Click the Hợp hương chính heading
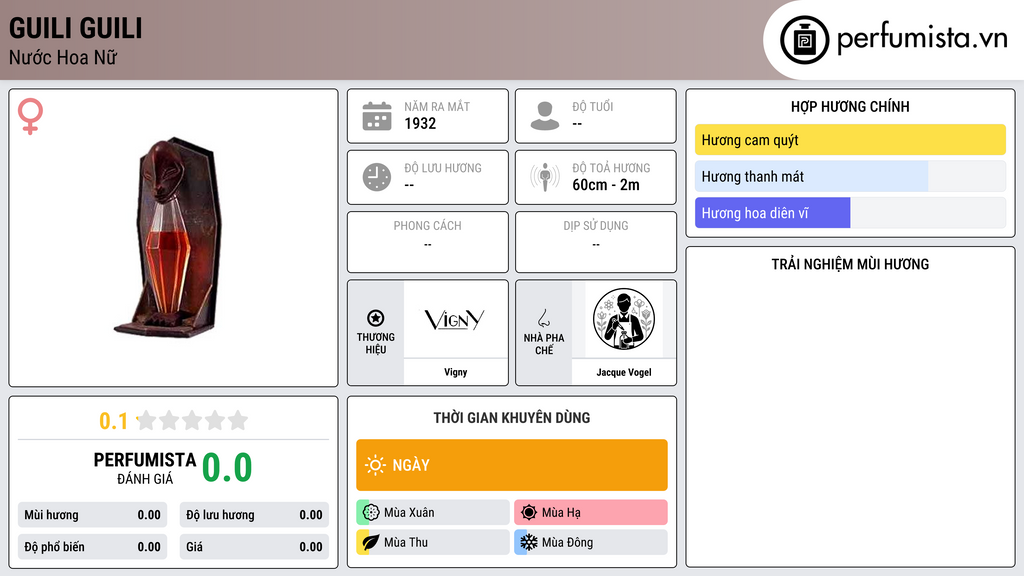 (x=850, y=106)
